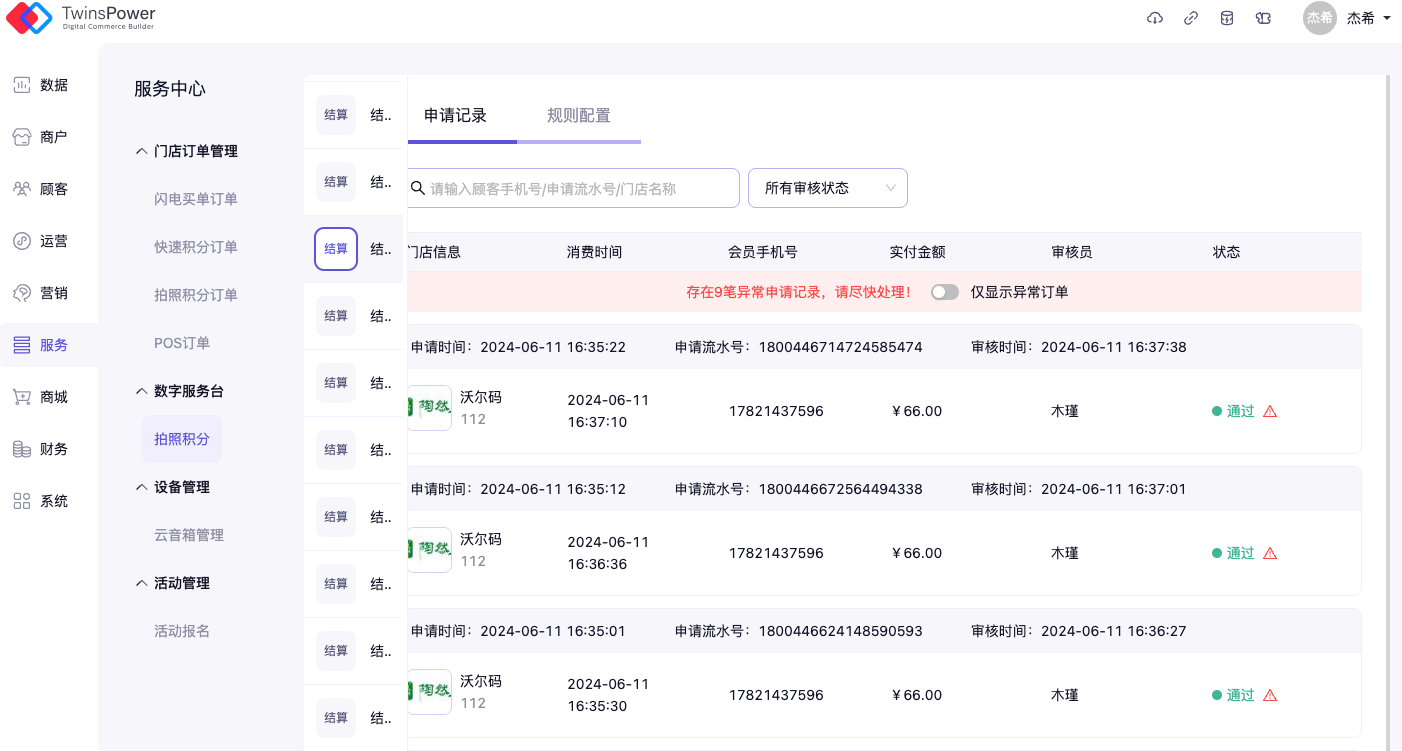This screenshot has height=751, width=1402.
Task: Click the red warning icon on first record
Action: click(1270, 411)
